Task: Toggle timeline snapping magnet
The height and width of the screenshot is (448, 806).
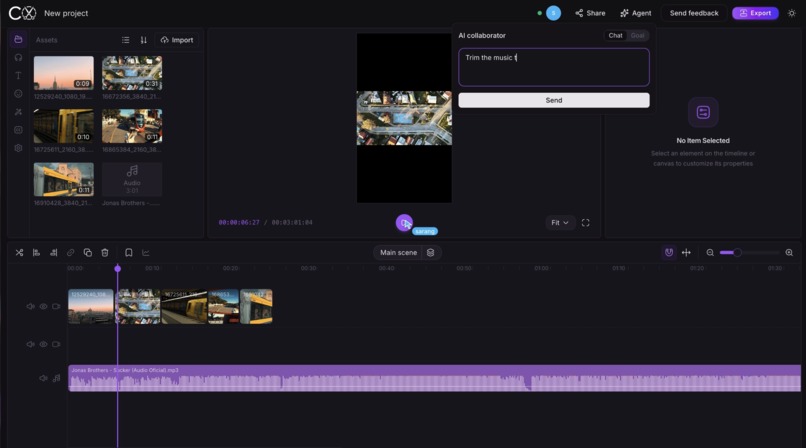Action: click(x=669, y=253)
